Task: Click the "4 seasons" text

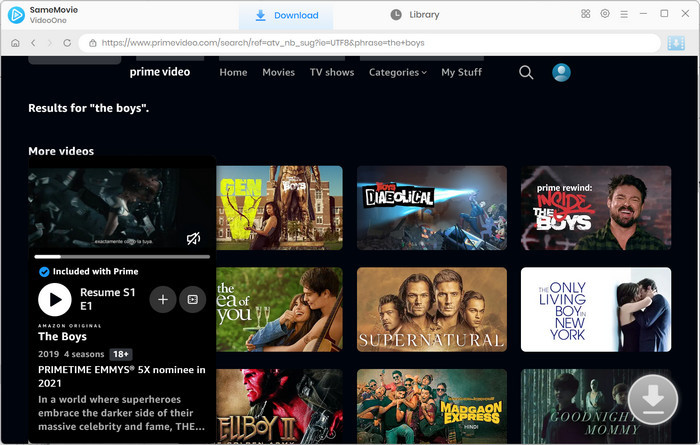Action: (x=84, y=354)
